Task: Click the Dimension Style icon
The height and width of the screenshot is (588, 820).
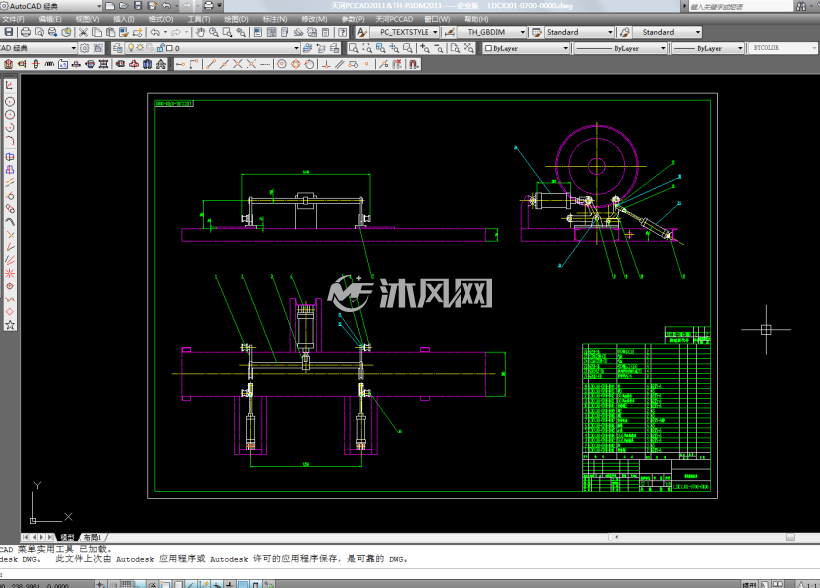Action: click(x=449, y=32)
